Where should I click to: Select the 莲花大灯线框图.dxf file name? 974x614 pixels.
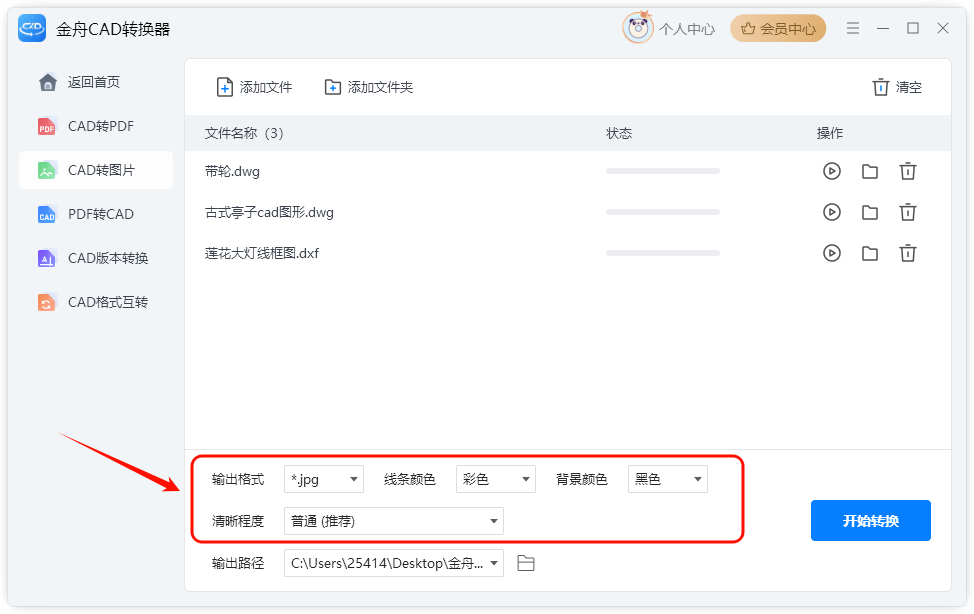pyautogui.click(x=262, y=254)
